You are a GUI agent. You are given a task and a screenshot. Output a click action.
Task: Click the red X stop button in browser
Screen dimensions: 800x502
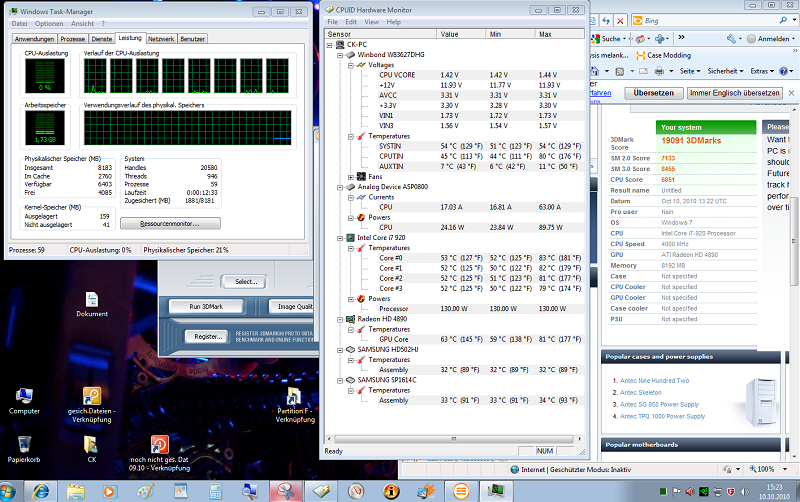[x=620, y=21]
